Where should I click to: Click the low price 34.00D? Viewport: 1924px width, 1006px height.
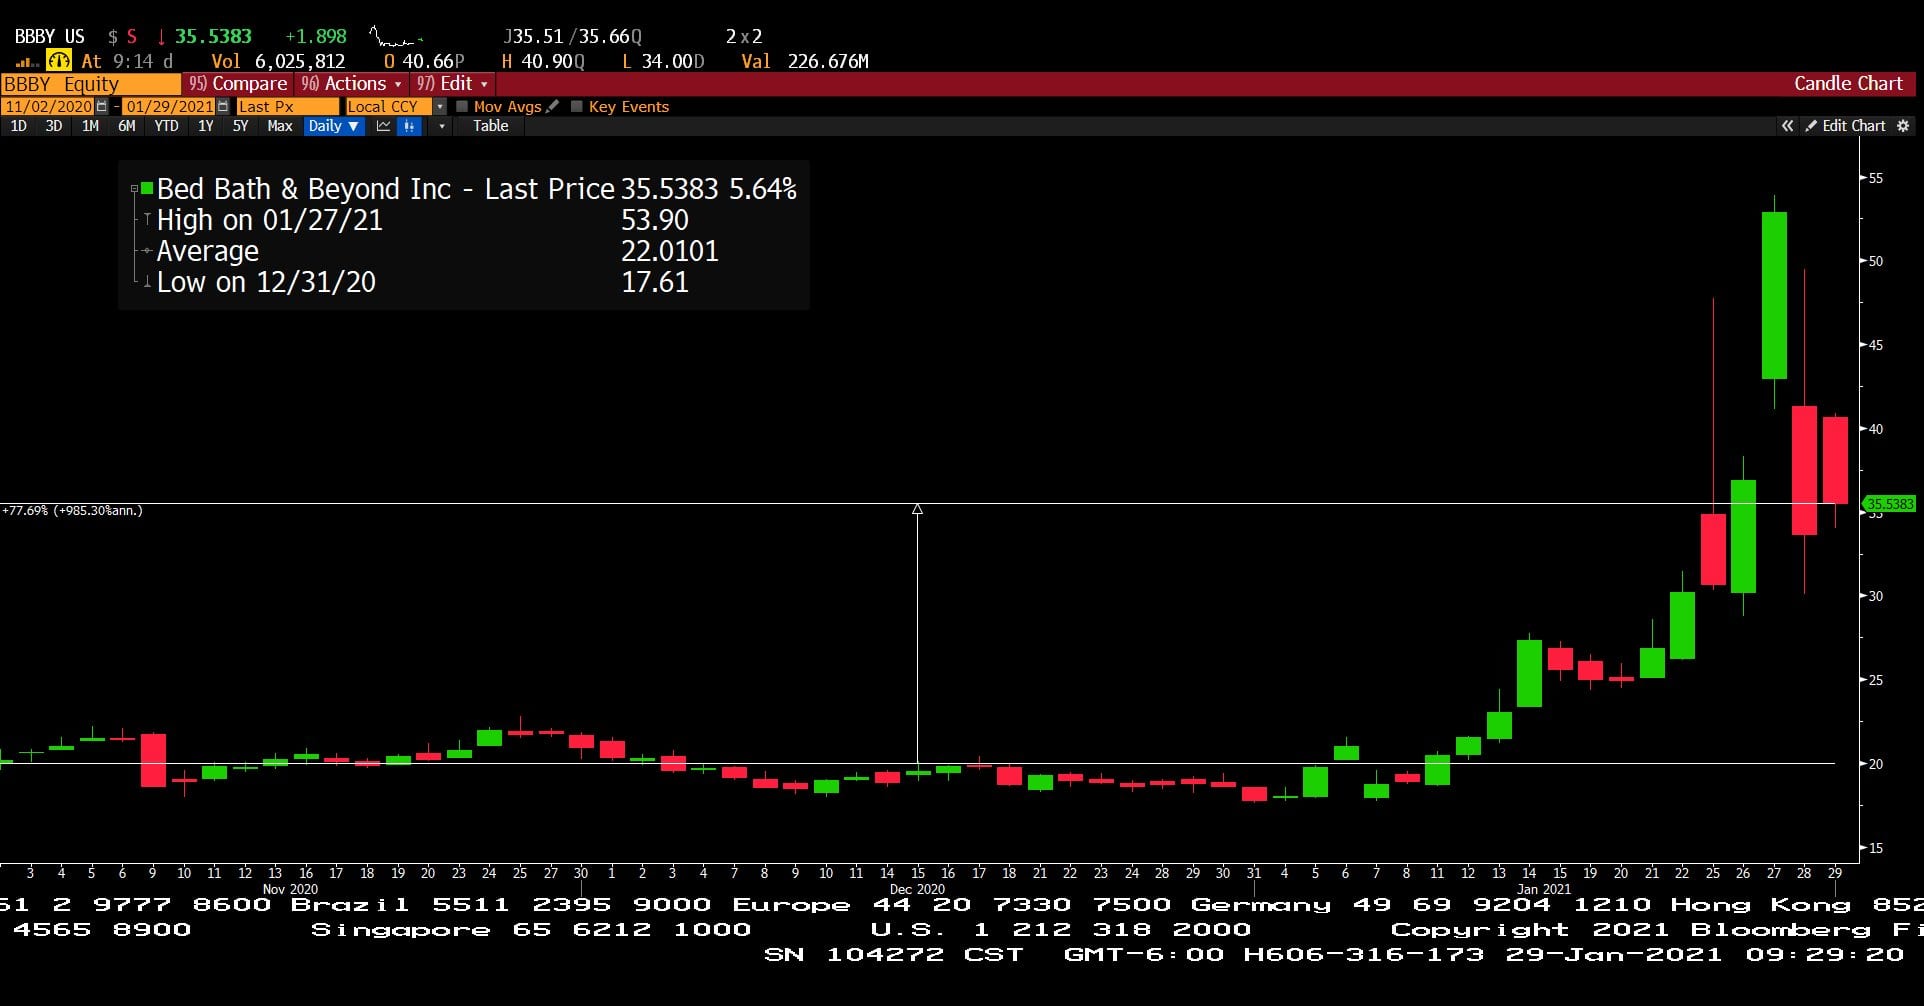(673, 62)
